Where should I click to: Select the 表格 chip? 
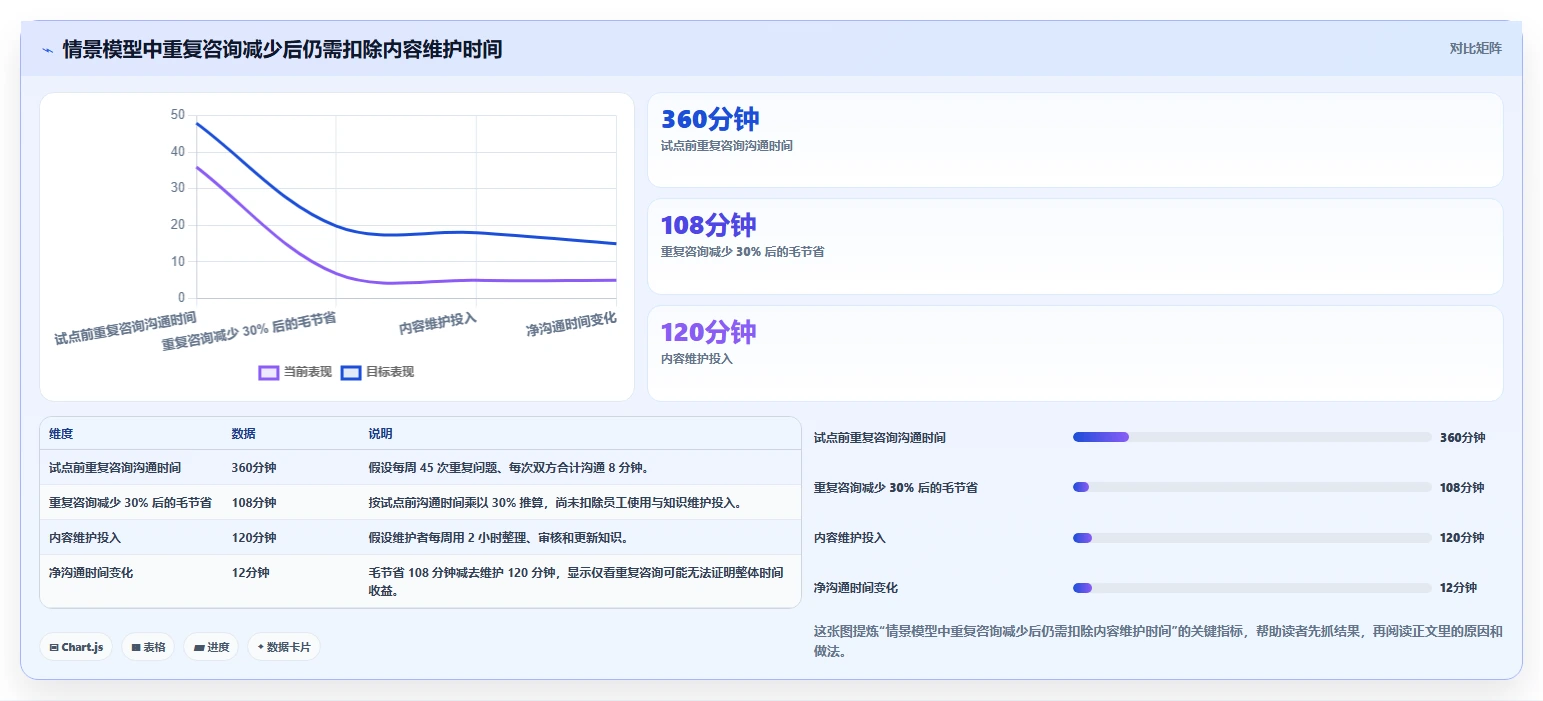point(148,647)
